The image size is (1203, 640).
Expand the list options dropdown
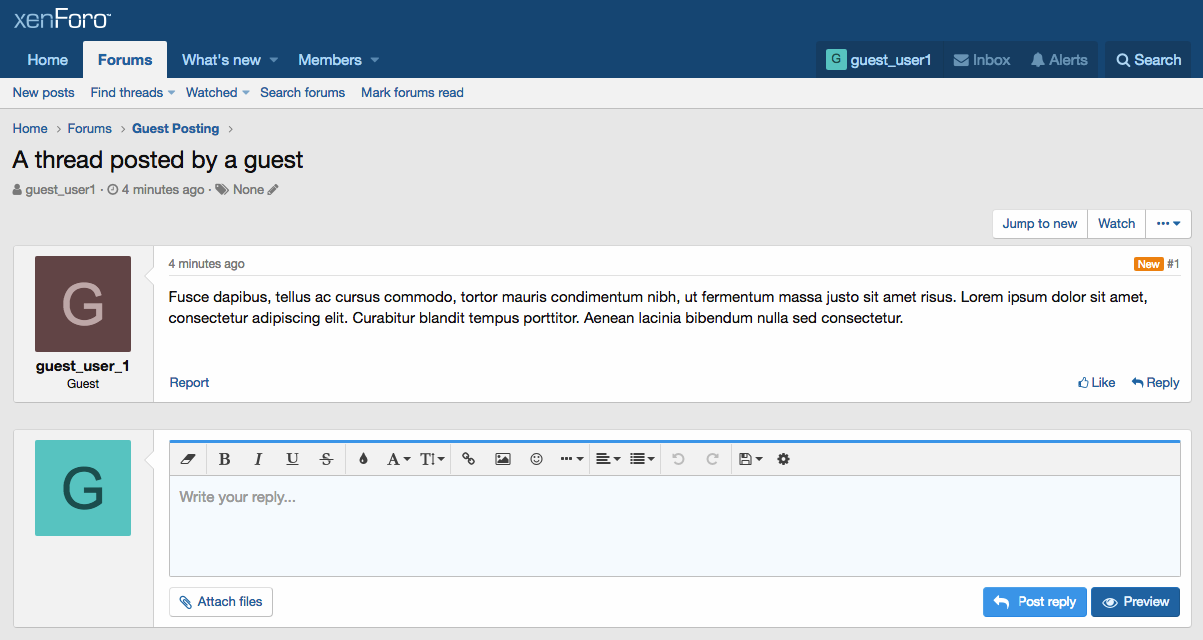coord(642,459)
